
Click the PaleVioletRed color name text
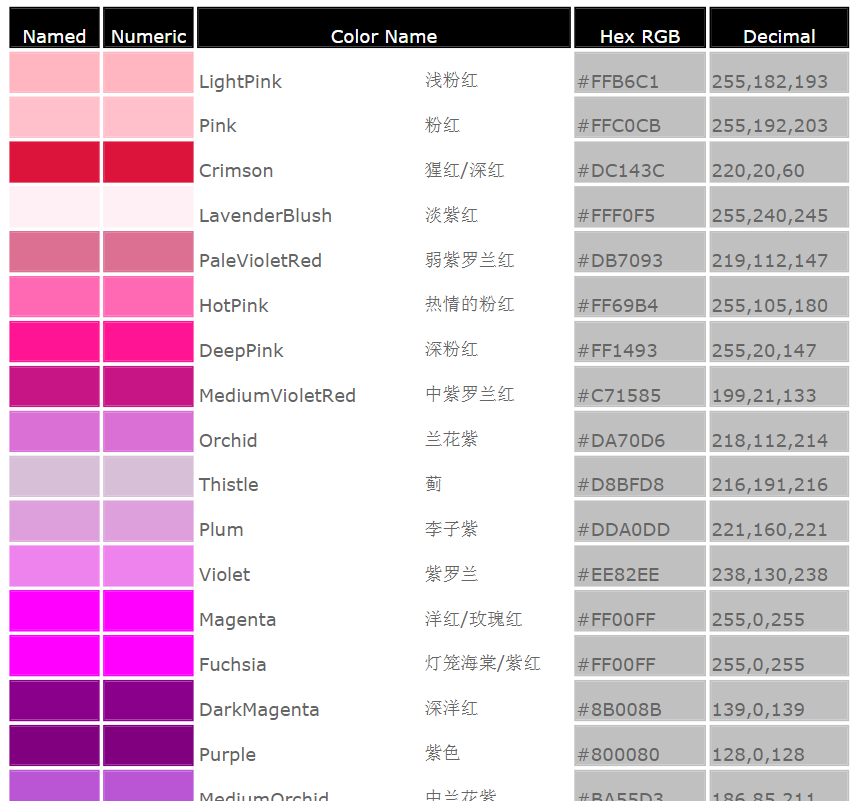pyautogui.click(x=260, y=261)
